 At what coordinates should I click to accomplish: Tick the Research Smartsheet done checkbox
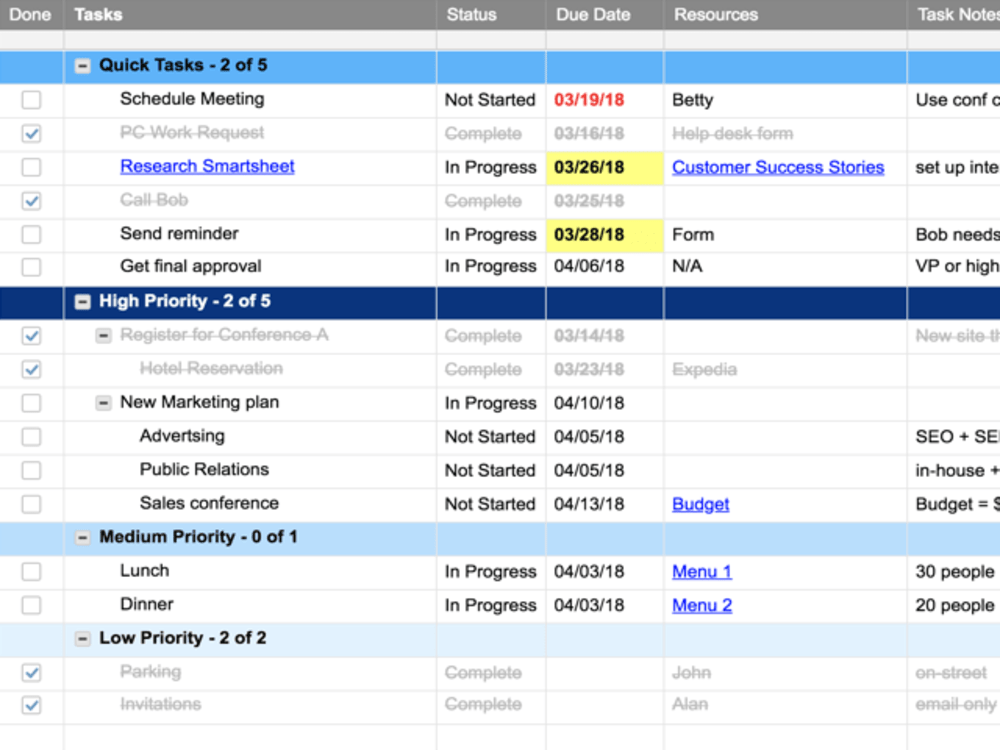click(x=31, y=167)
